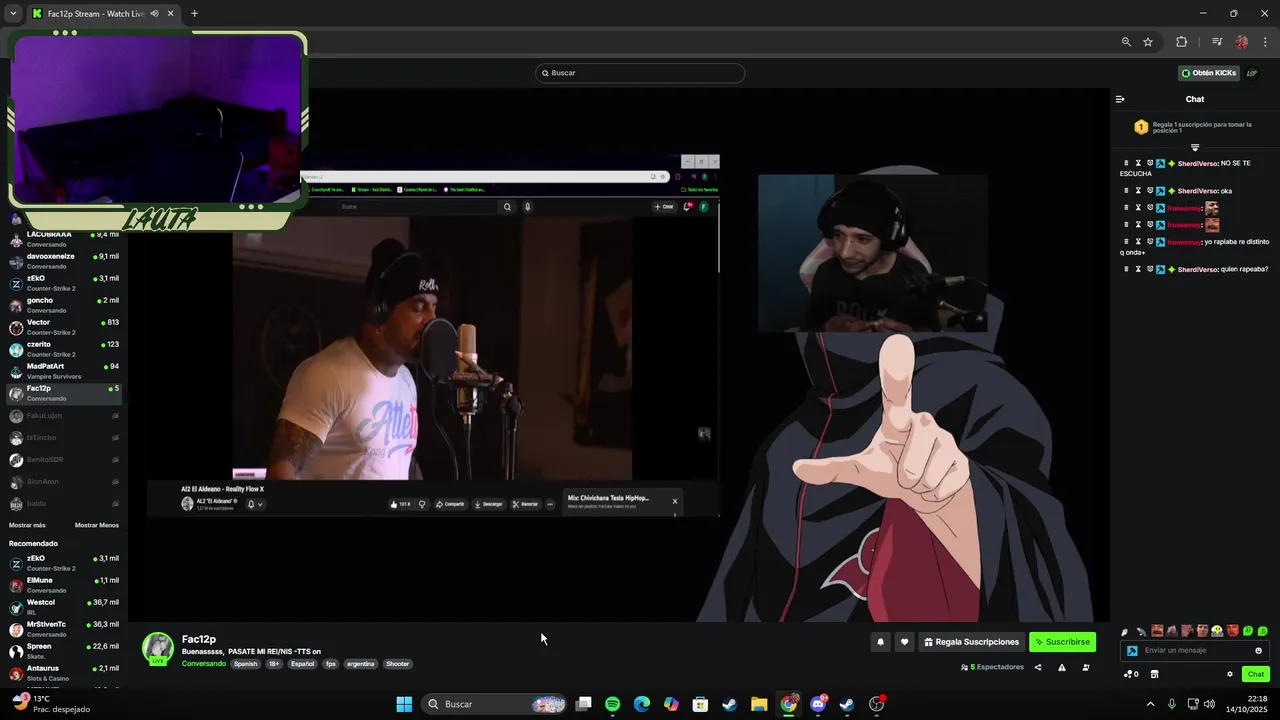Expand the chat leaderboard chevron
This screenshot has height=720, width=1280.
pyautogui.click(x=1195, y=147)
